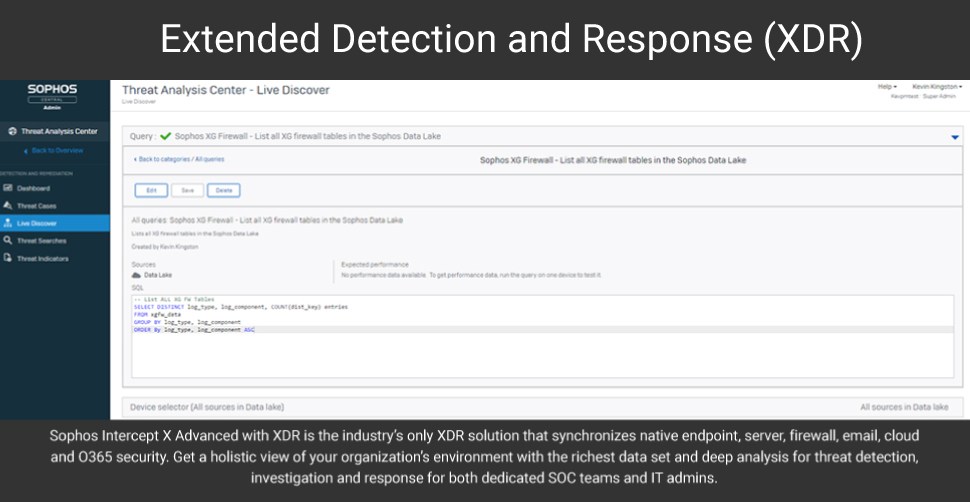Click the Sophos Central Admin logo
Viewport: 970px width, 502px height.
(x=53, y=97)
